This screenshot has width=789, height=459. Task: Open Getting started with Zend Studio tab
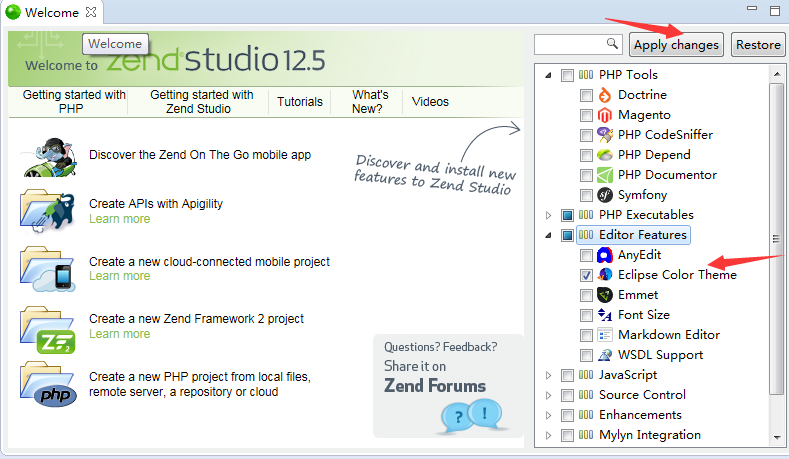click(201, 102)
